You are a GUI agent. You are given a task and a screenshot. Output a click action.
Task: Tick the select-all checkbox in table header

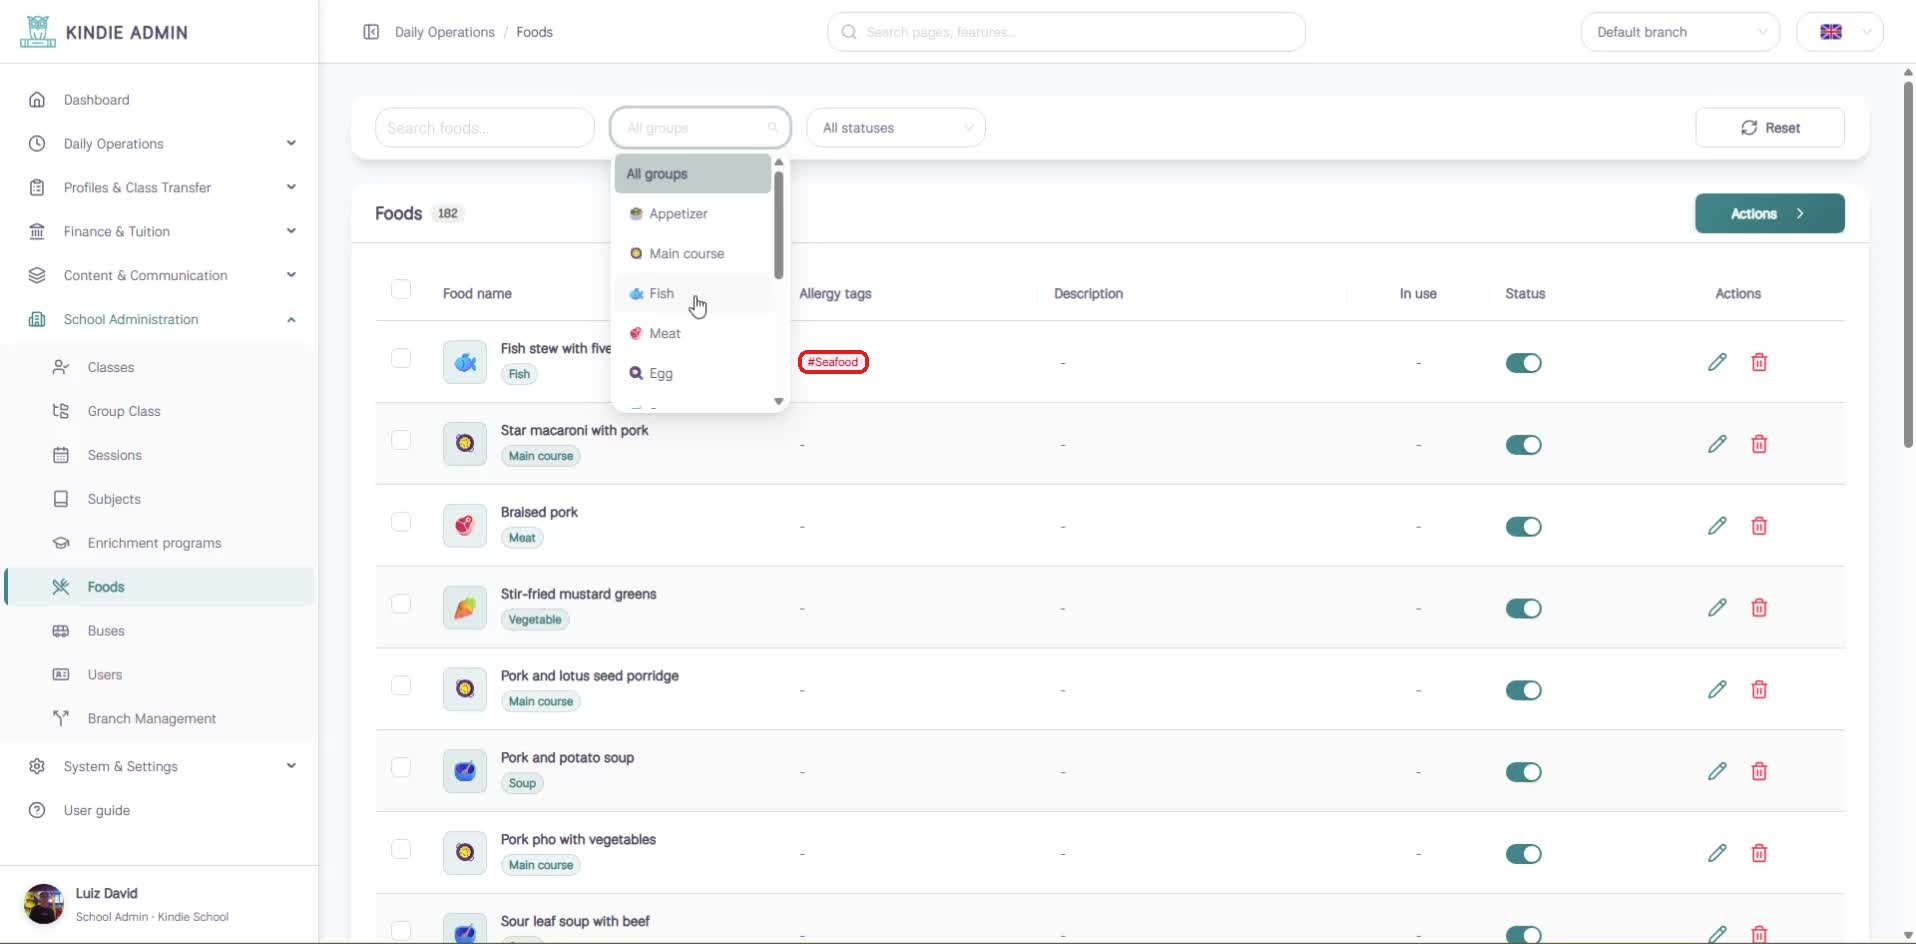pos(401,289)
